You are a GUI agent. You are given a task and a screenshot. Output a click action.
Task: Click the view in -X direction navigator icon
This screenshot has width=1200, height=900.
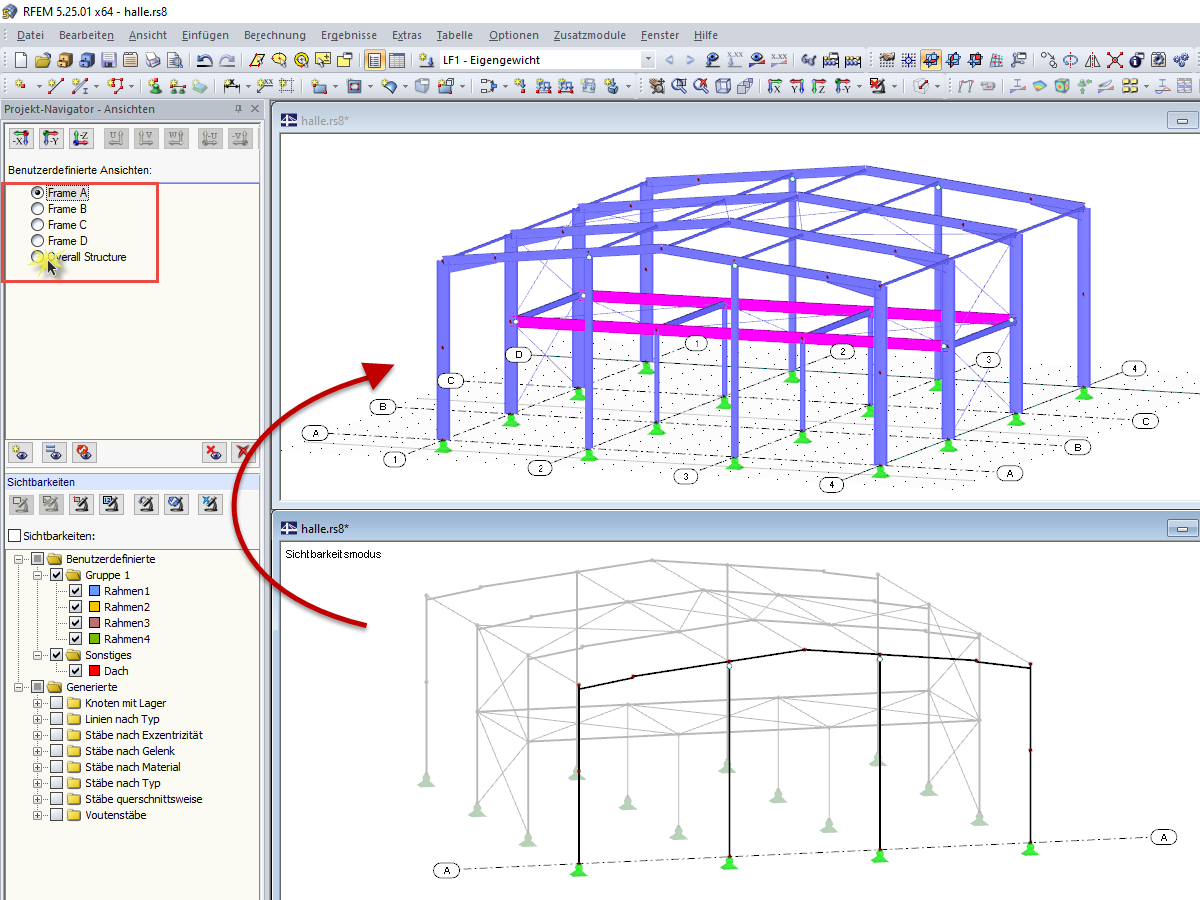22,138
